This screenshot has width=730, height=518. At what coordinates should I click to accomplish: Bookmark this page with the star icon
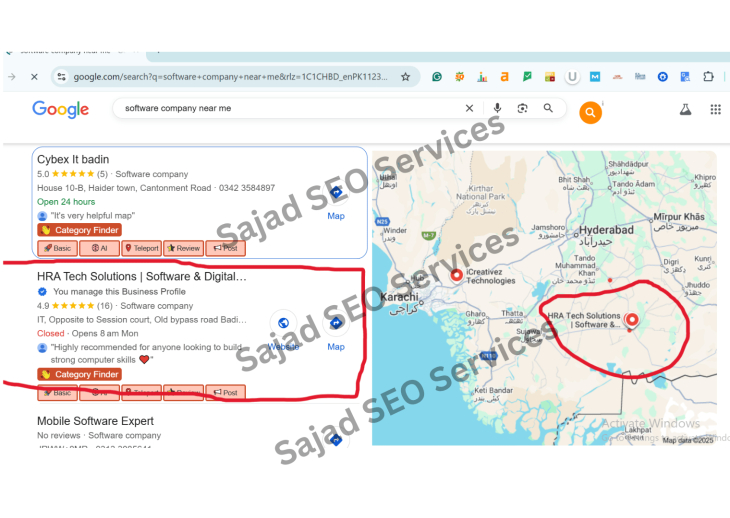click(406, 77)
